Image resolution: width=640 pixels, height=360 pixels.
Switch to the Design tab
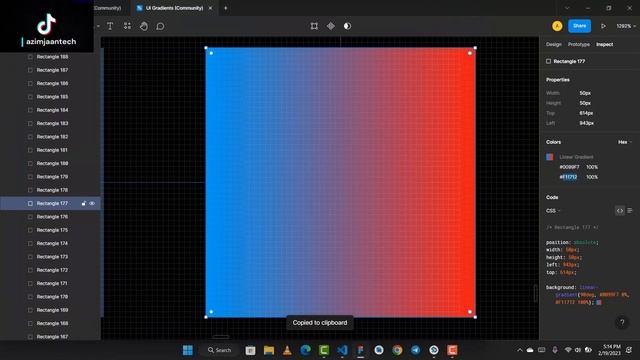(x=553, y=44)
